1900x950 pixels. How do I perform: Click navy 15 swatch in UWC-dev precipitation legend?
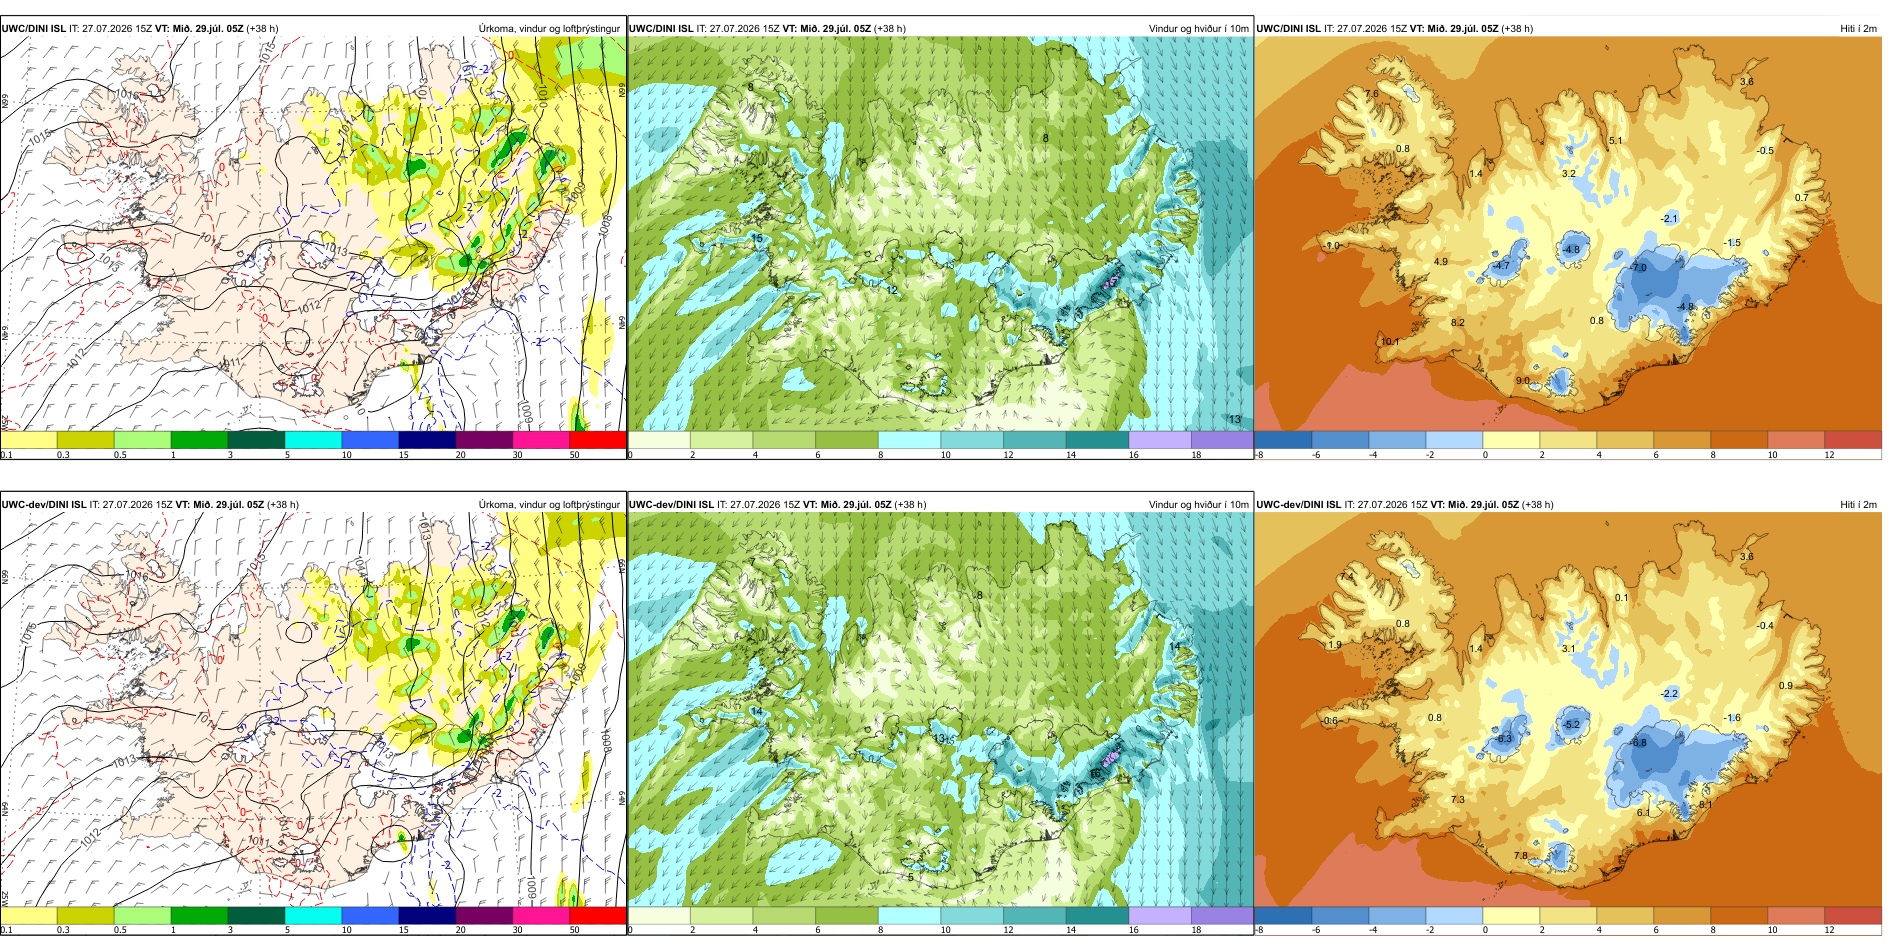pos(427,915)
